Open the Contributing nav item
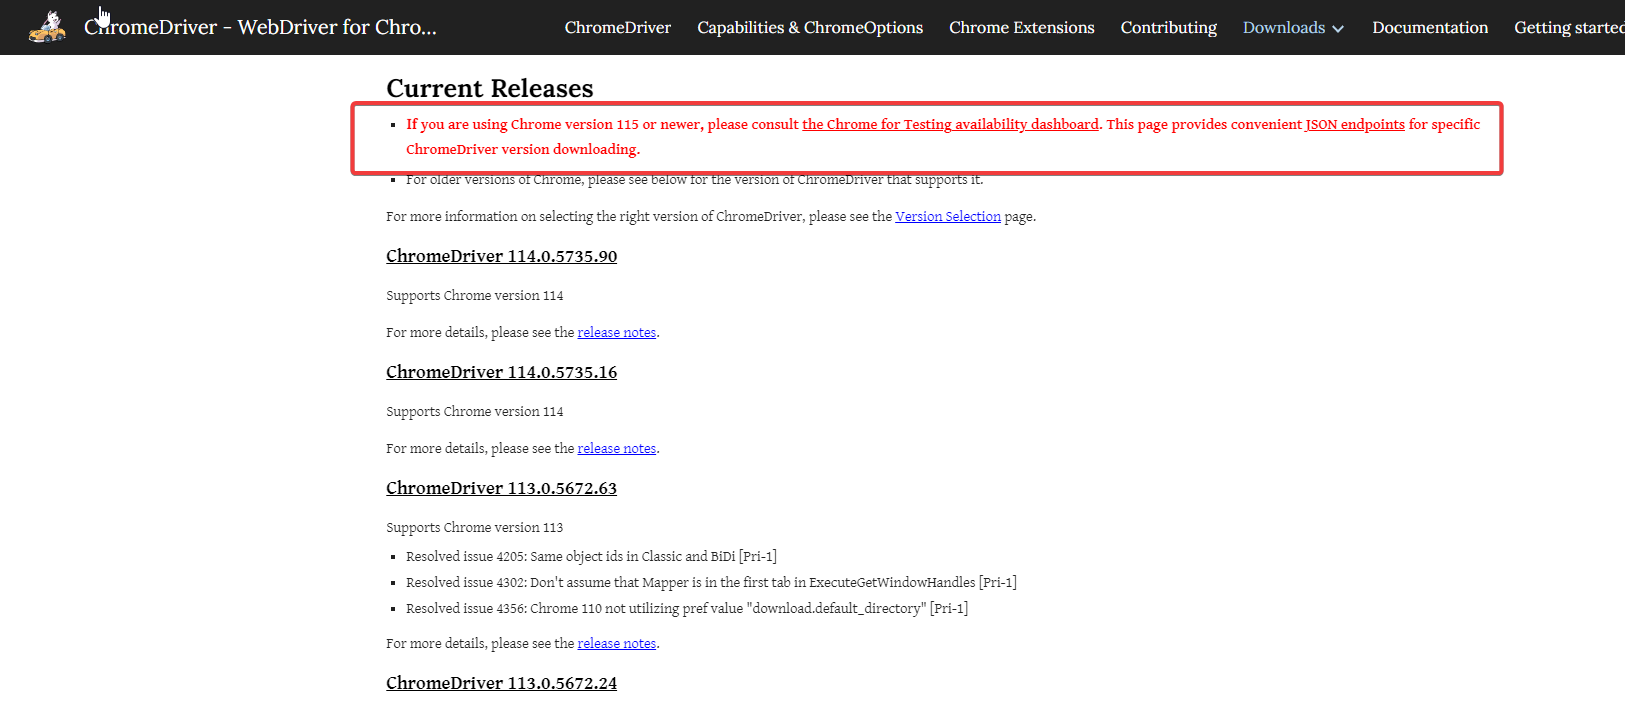Screen dimensions: 1625x712 click(1169, 28)
